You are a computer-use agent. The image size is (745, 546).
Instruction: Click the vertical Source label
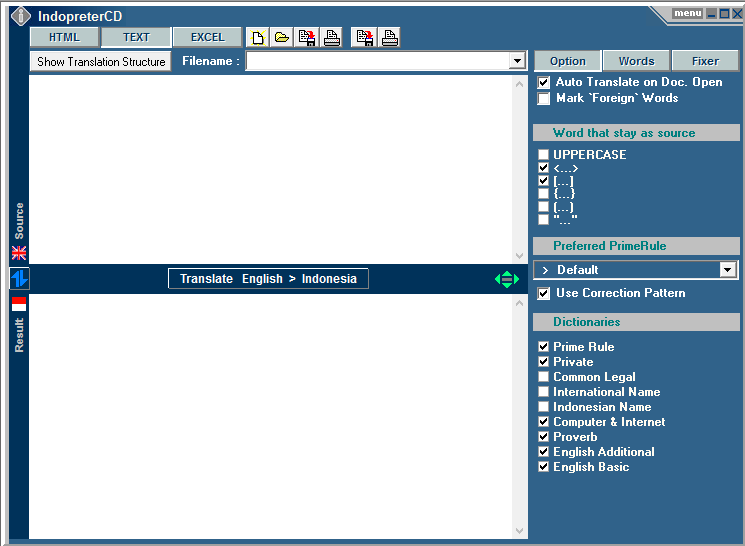pyautogui.click(x=19, y=221)
